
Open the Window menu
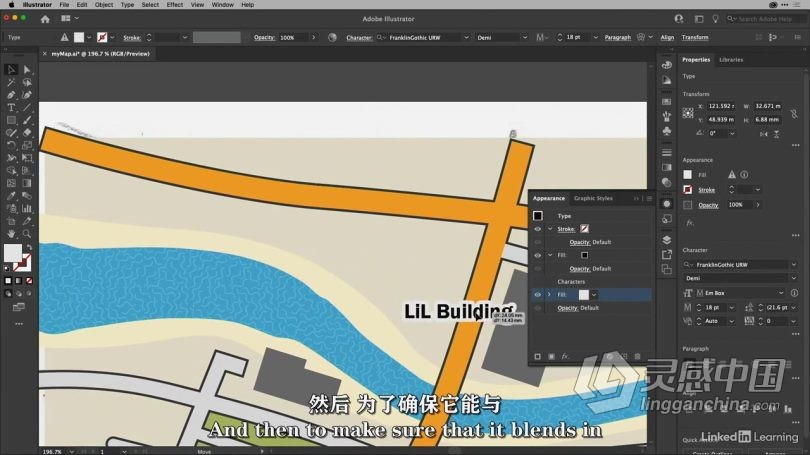point(223,5)
